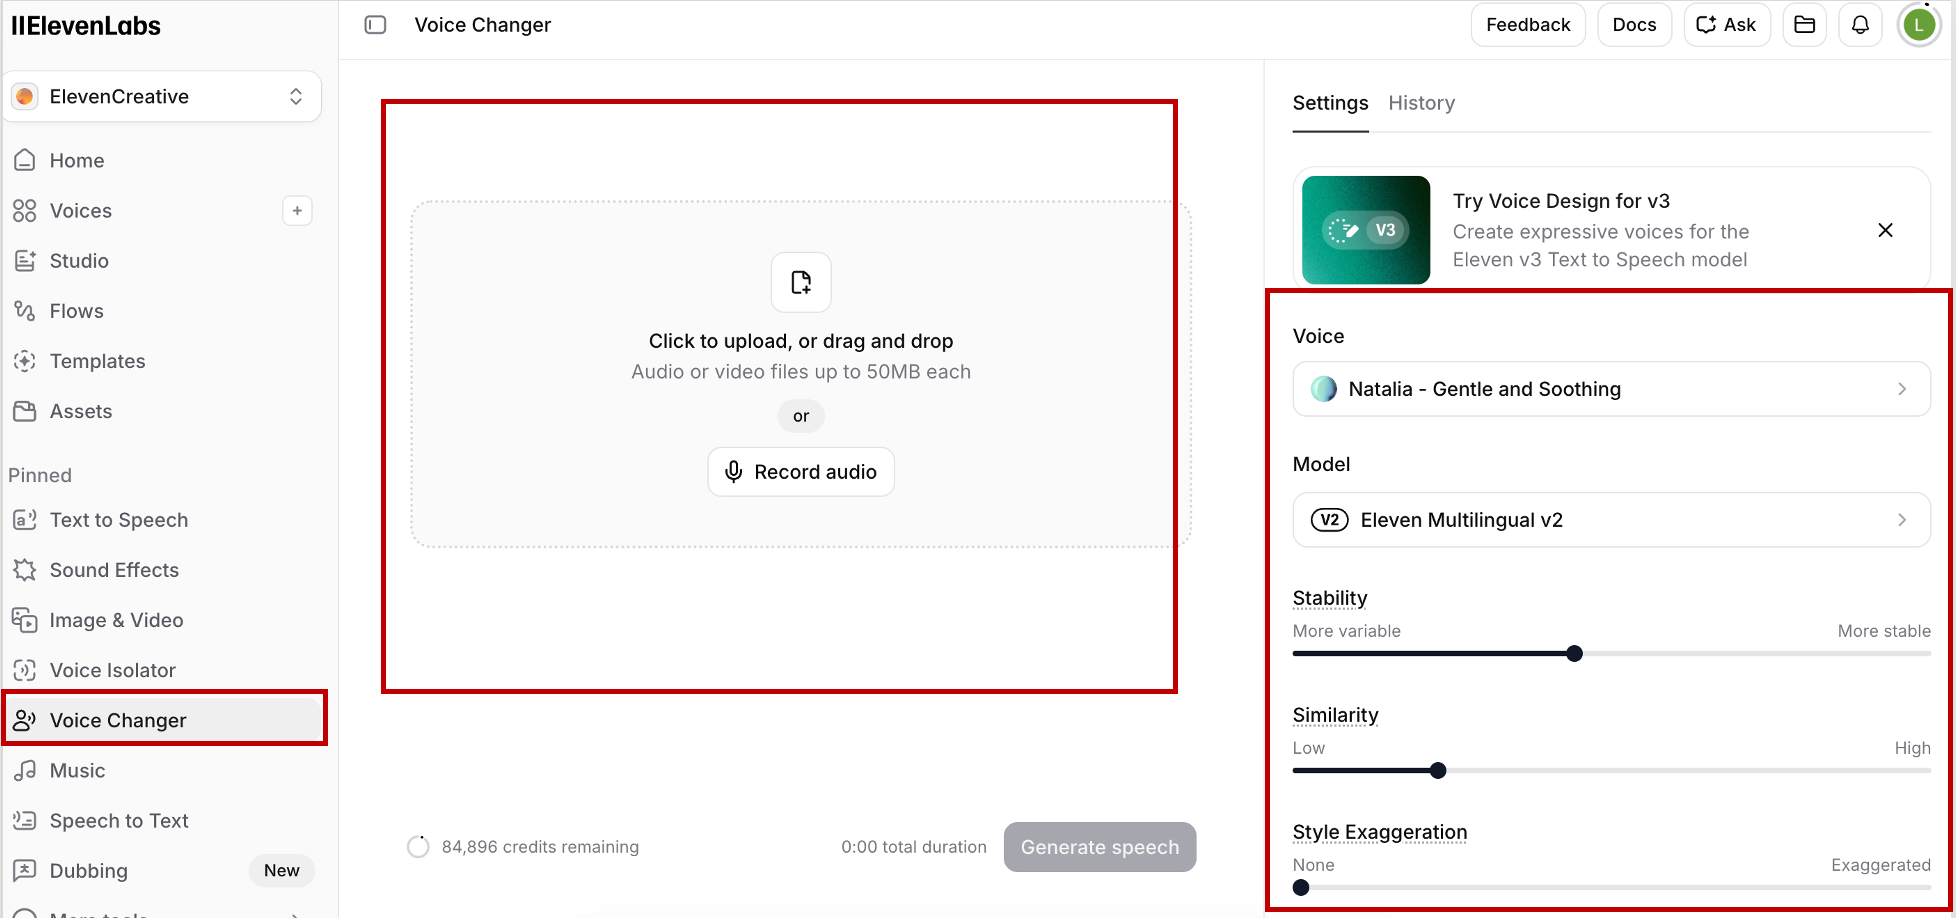Click the New badge next to Dubbing
This screenshot has height=918, width=1956.
point(282,871)
